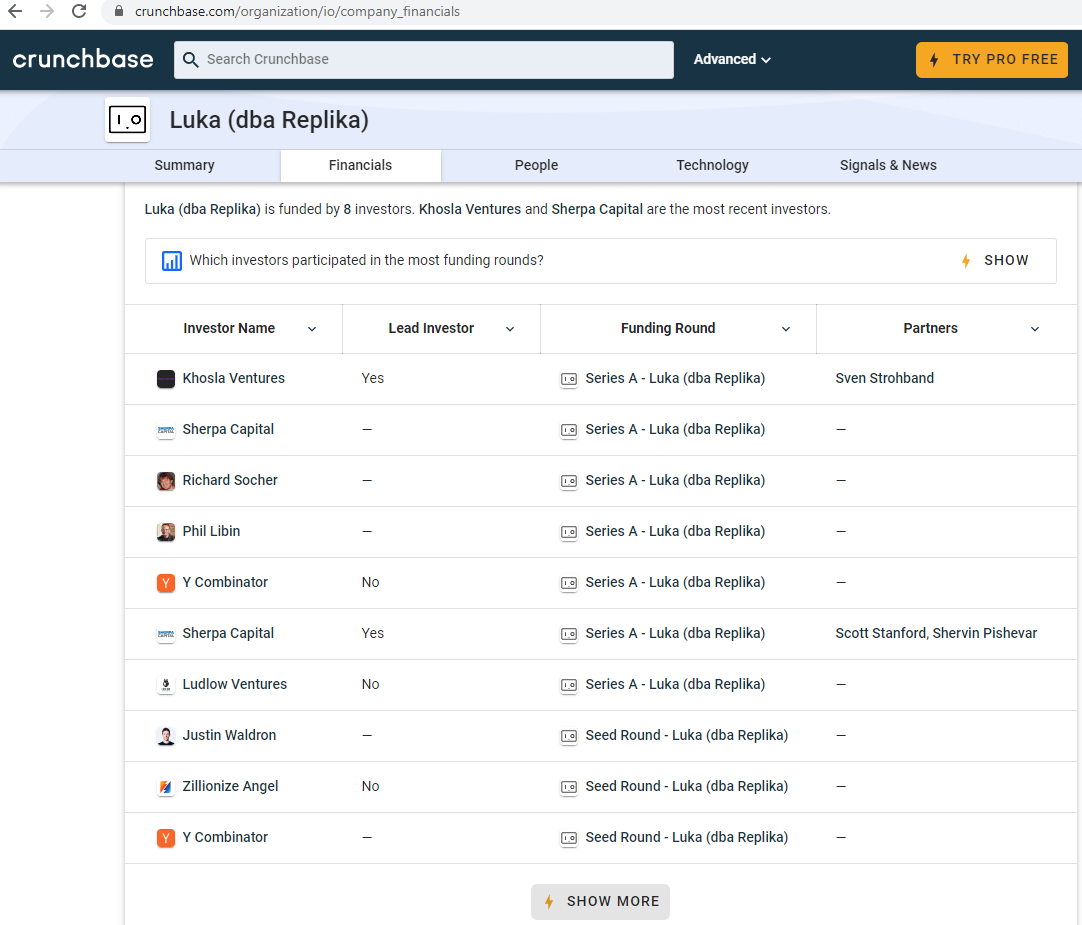Screen dimensions: 1082x925
Task: Open the Seed Round link in Justin Waldron row
Action: coord(687,735)
